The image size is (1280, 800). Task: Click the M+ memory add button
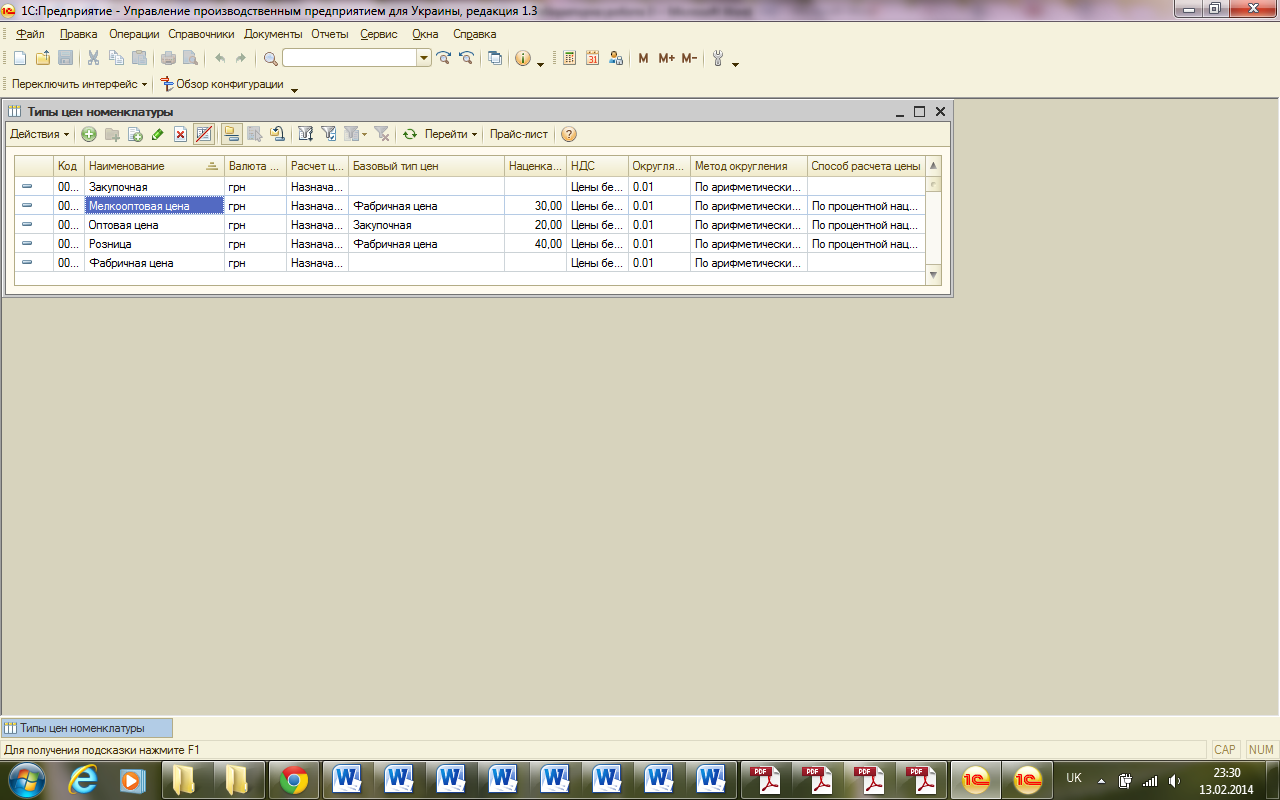tap(667, 59)
